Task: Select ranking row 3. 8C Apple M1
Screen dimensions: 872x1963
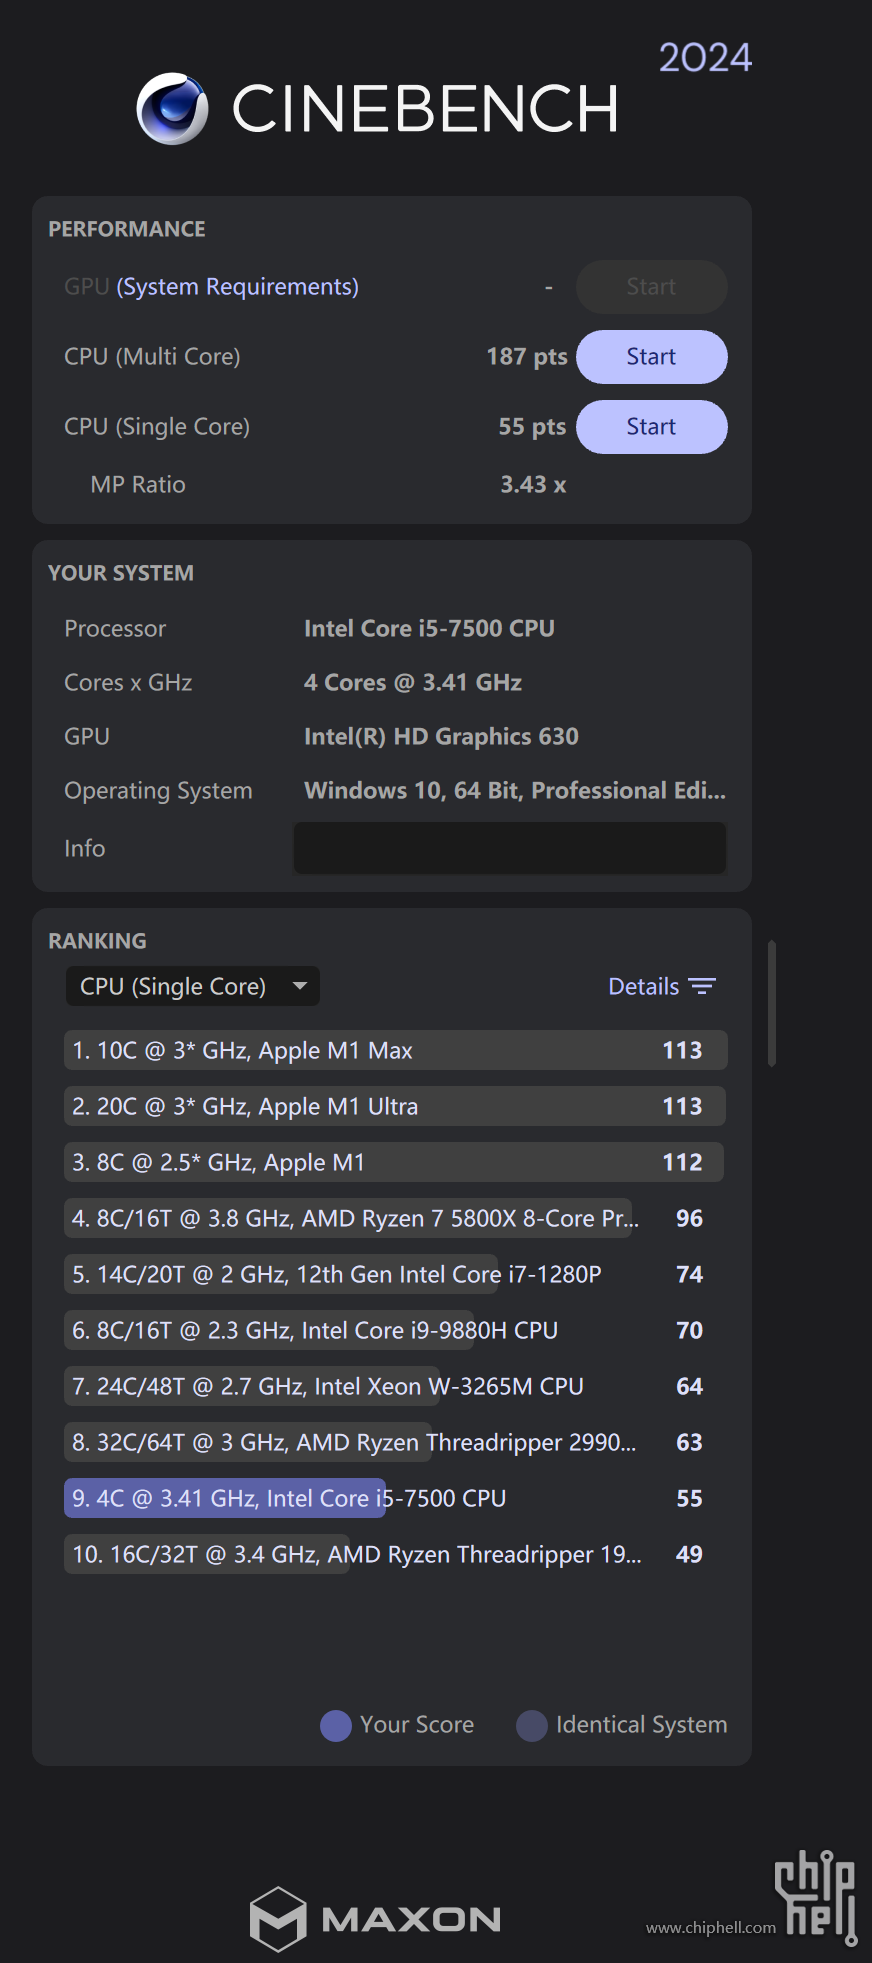Action: (x=395, y=1162)
